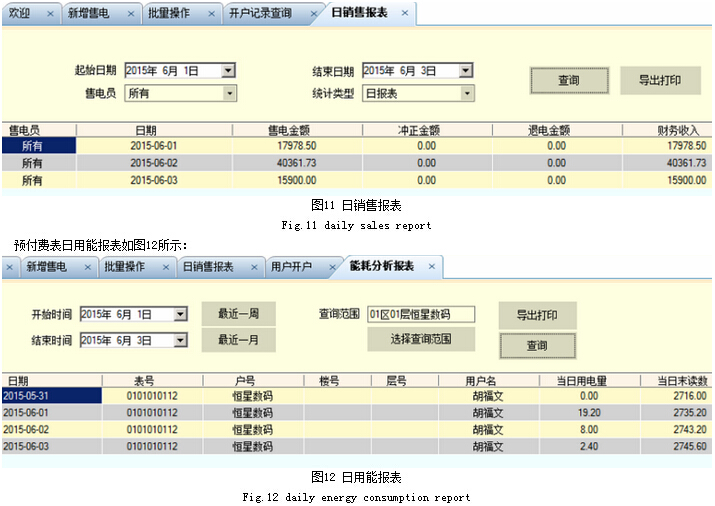
Task: Select the active 日销售报表 tab in upper window
Action: pyautogui.click(x=360, y=13)
